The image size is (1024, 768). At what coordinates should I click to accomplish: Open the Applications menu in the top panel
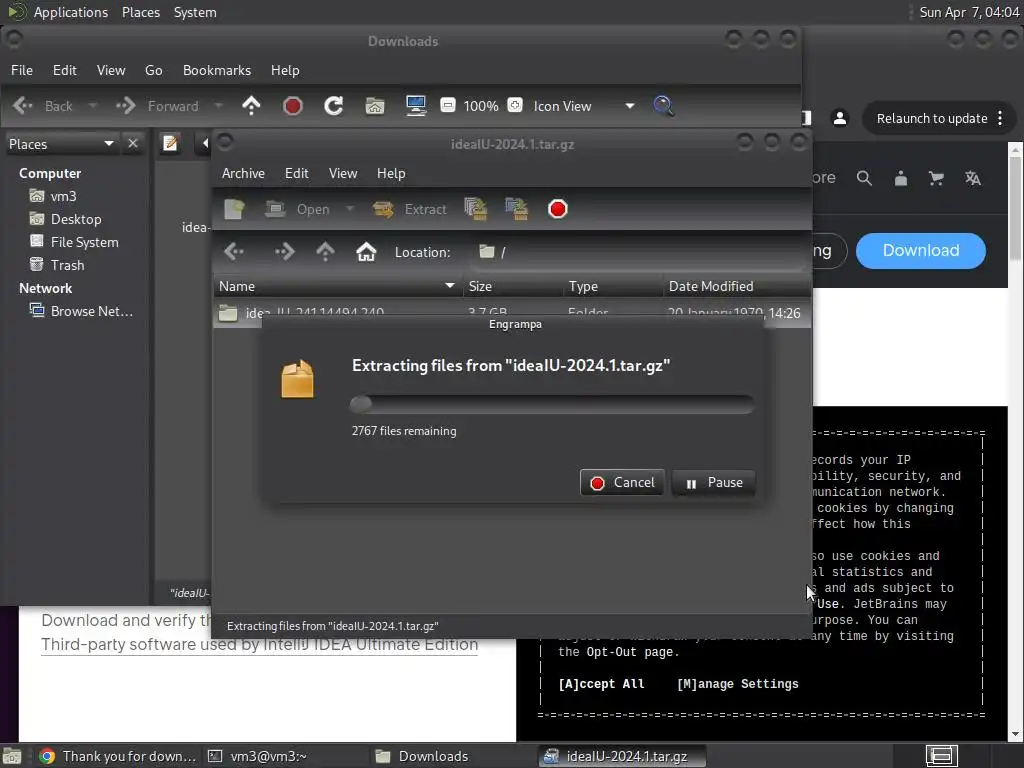pos(71,12)
